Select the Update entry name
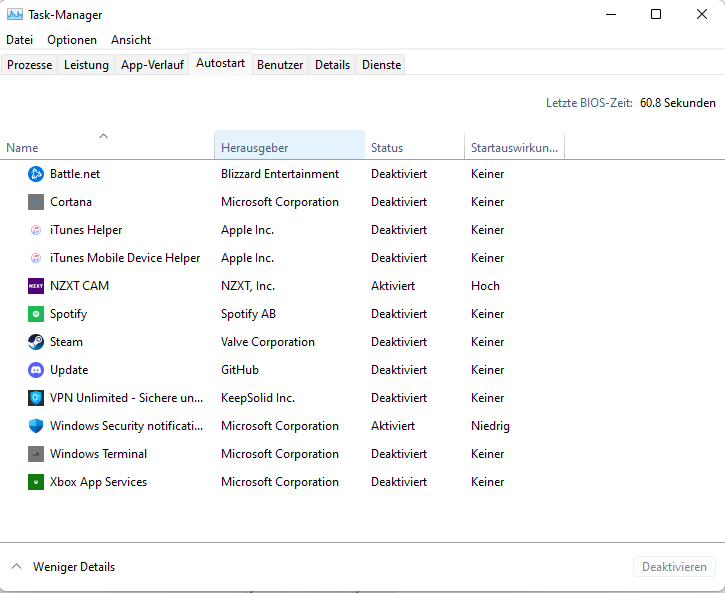725x593 pixels. (x=69, y=370)
